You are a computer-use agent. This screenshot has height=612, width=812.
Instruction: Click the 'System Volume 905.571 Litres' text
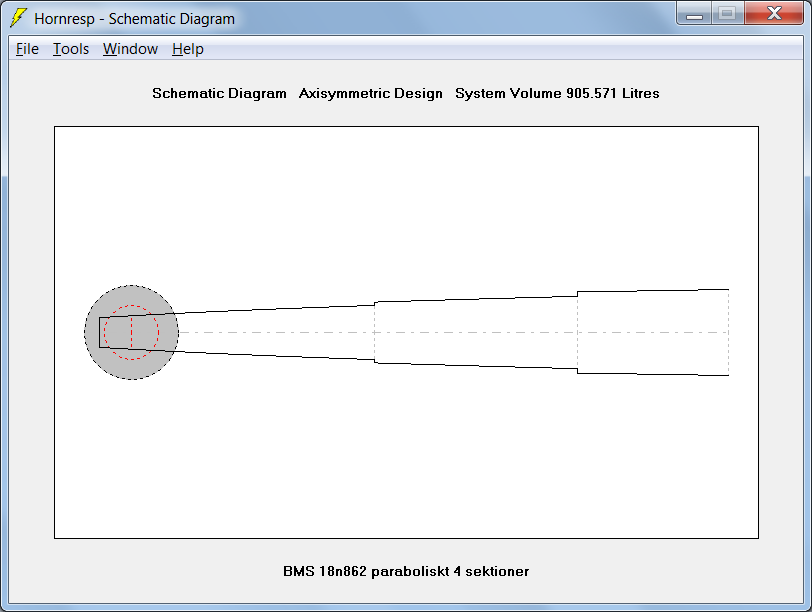pos(557,94)
